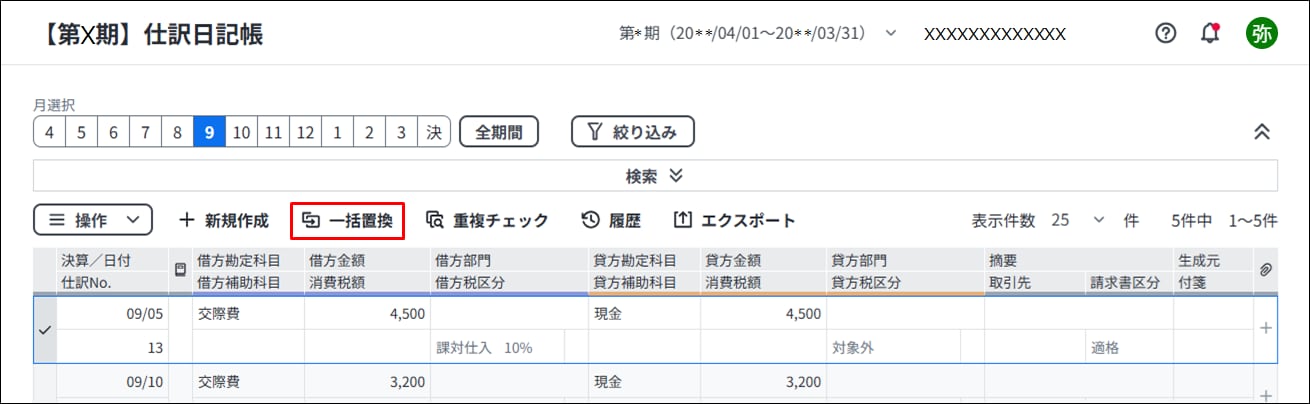Open notifications bell icon
The image size is (1310, 404).
tap(1211, 33)
